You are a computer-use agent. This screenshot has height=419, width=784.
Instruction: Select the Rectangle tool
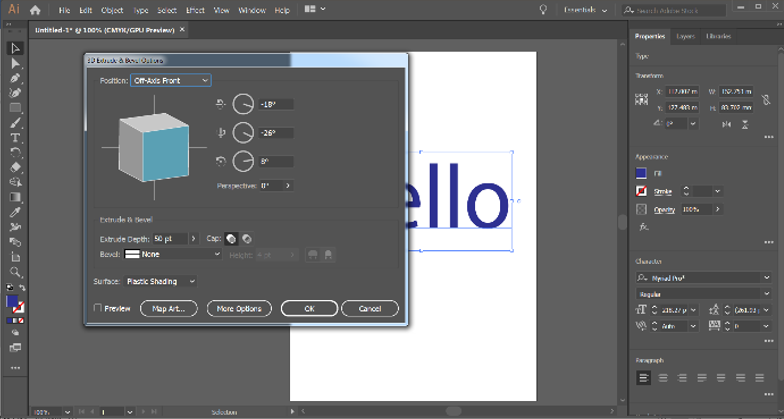point(15,108)
